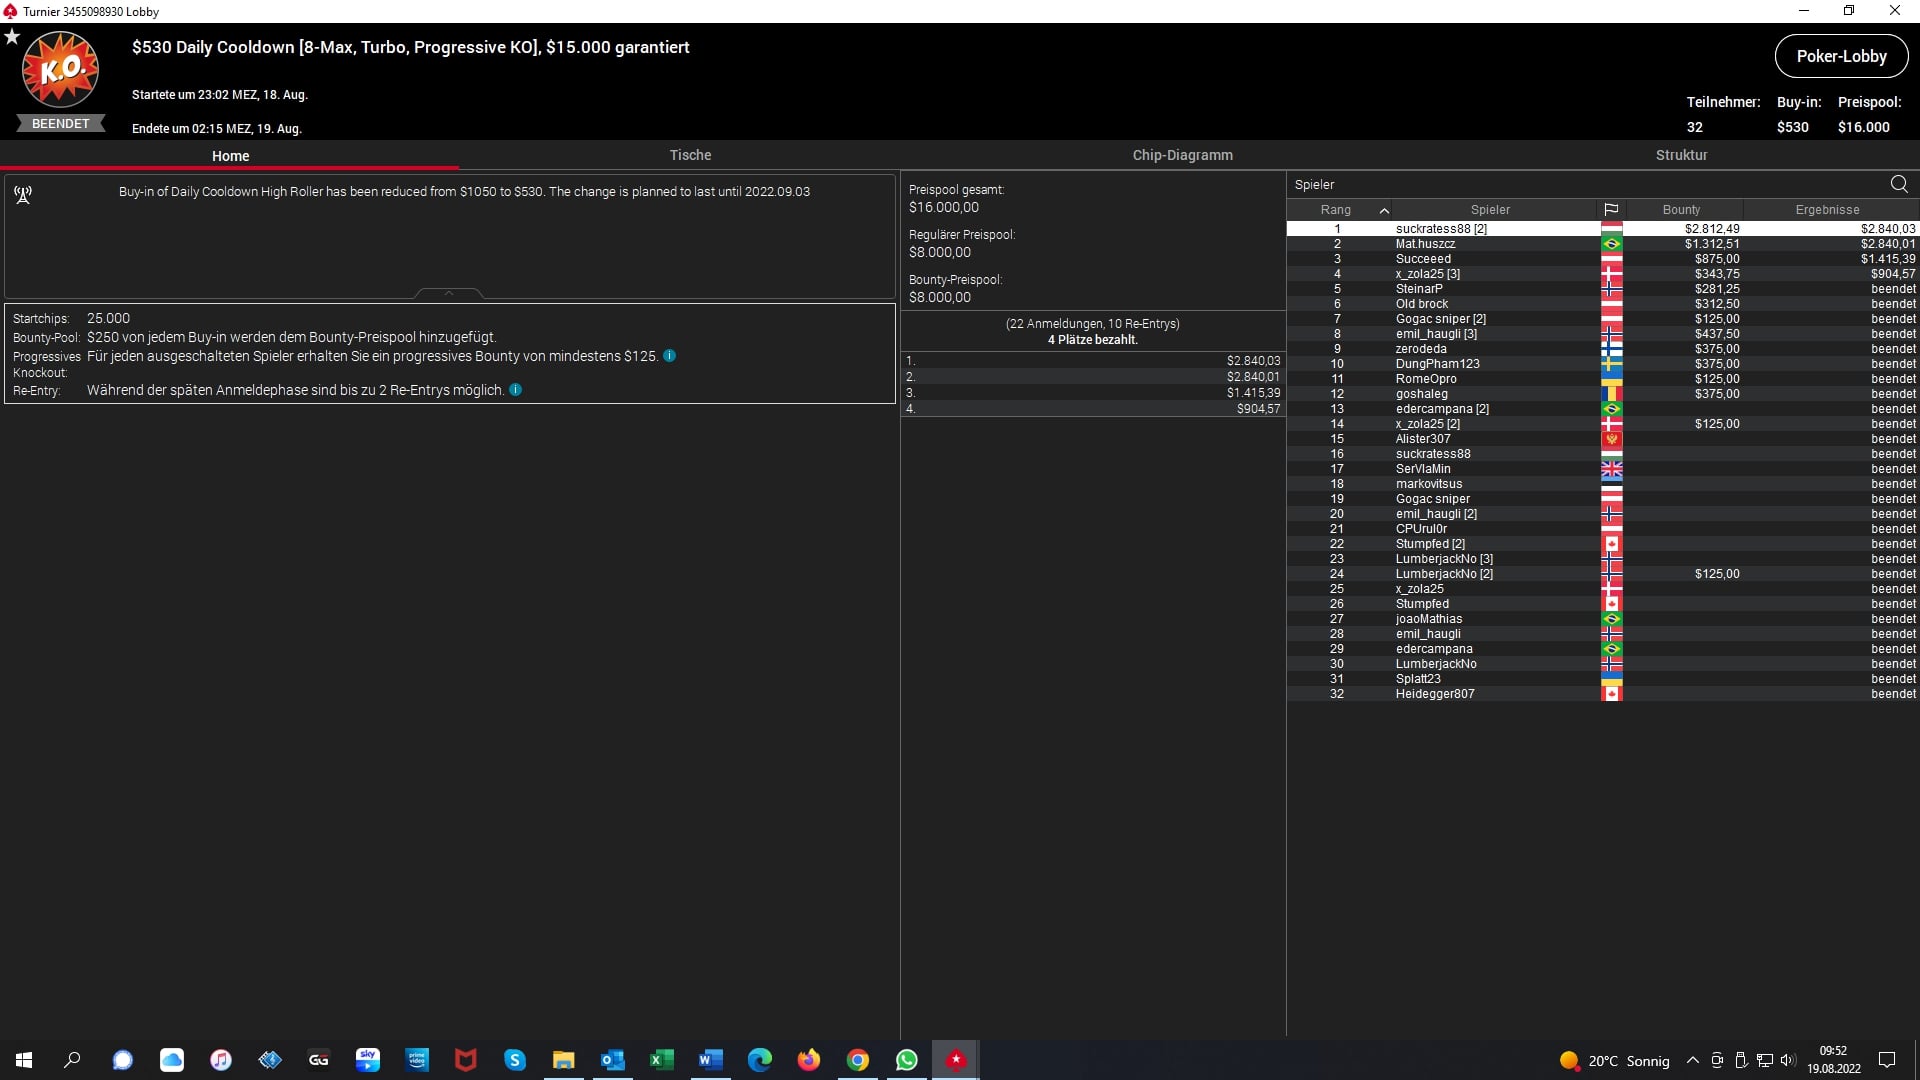Image resolution: width=1920 pixels, height=1080 pixels.
Task: Sort by Bounty column header
Action: 1681,210
